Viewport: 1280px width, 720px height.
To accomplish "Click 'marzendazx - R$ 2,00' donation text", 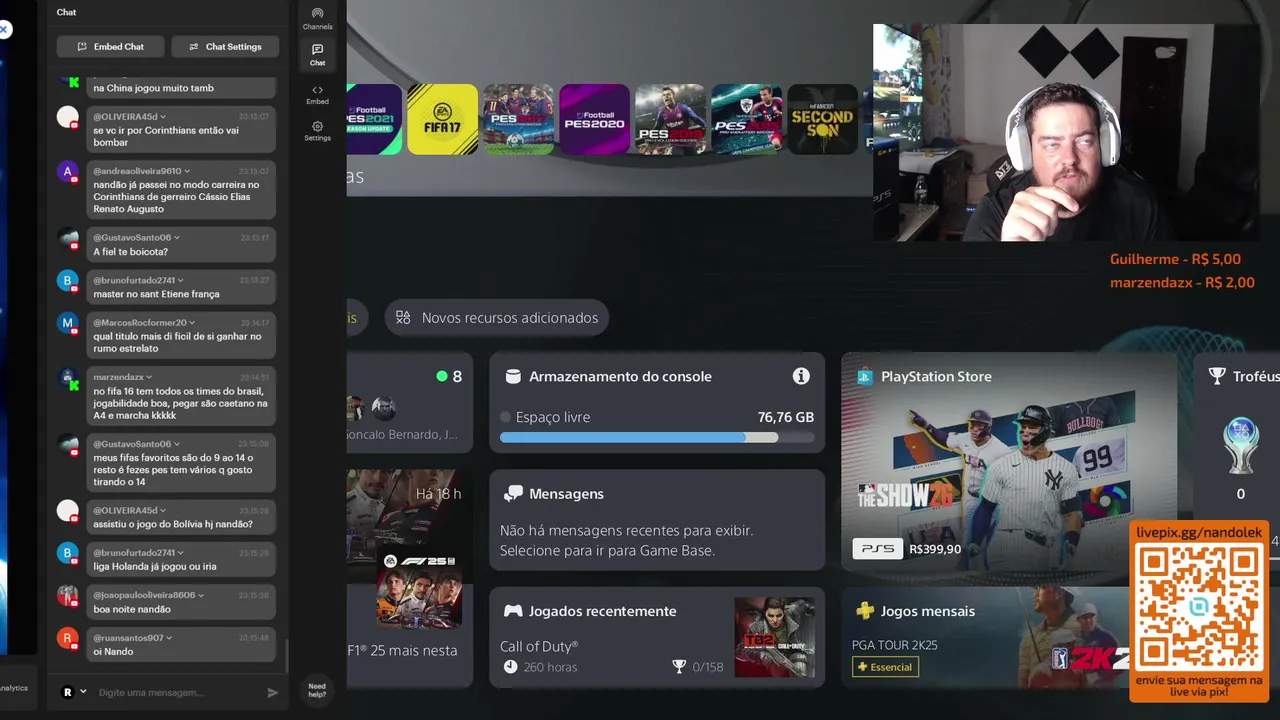I will point(1182,283).
